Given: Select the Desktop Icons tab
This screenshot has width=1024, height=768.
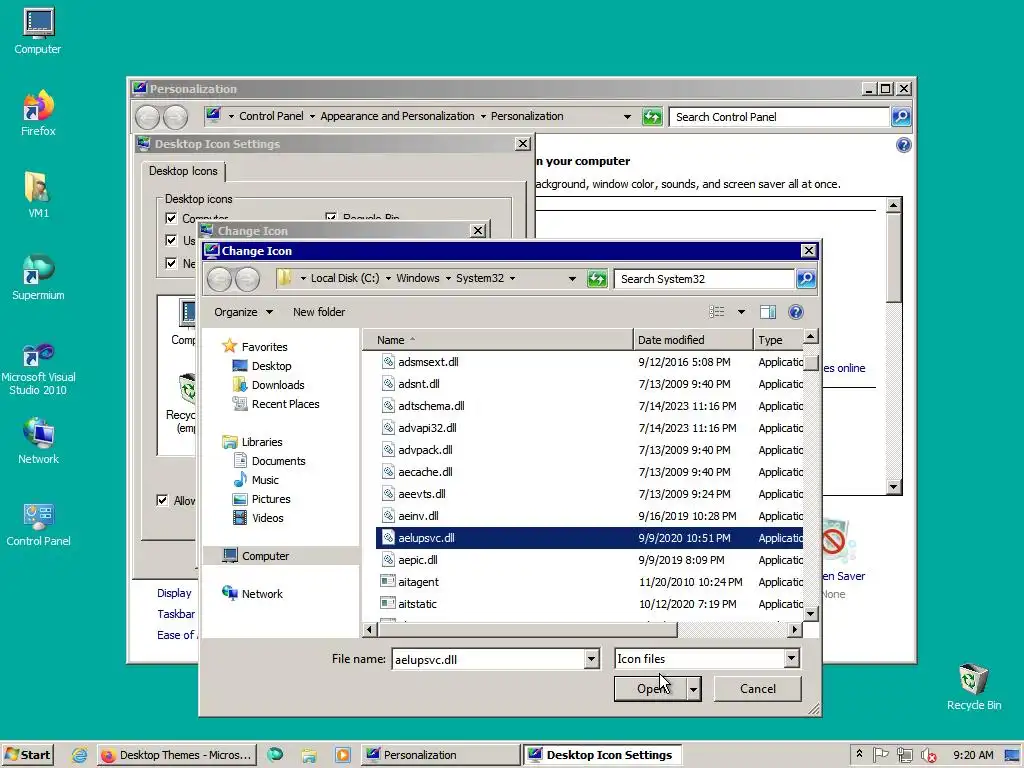Looking at the screenshot, I should (183, 171).
